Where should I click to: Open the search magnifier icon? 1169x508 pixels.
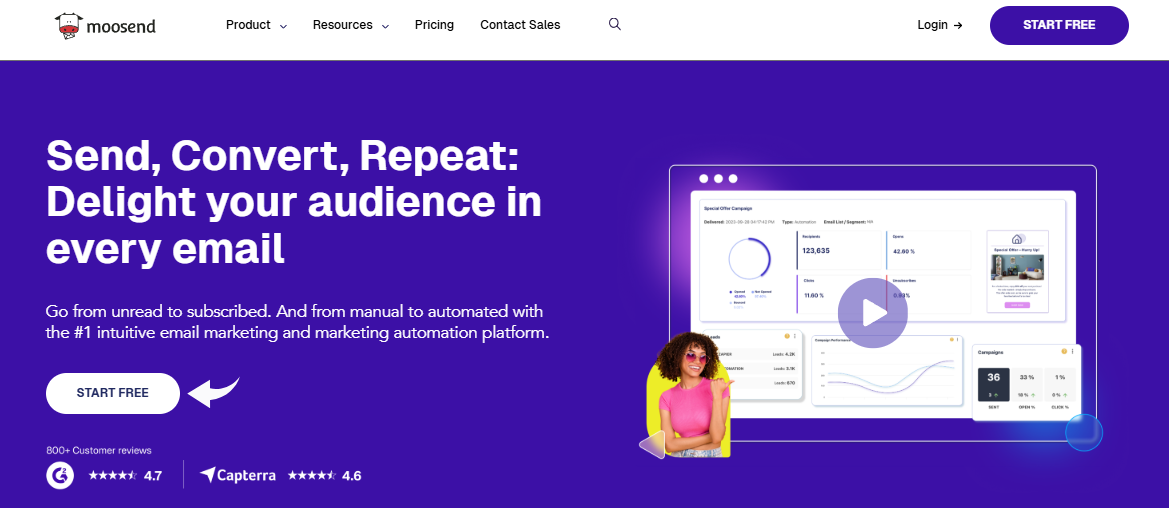click(x=614, y=24)
